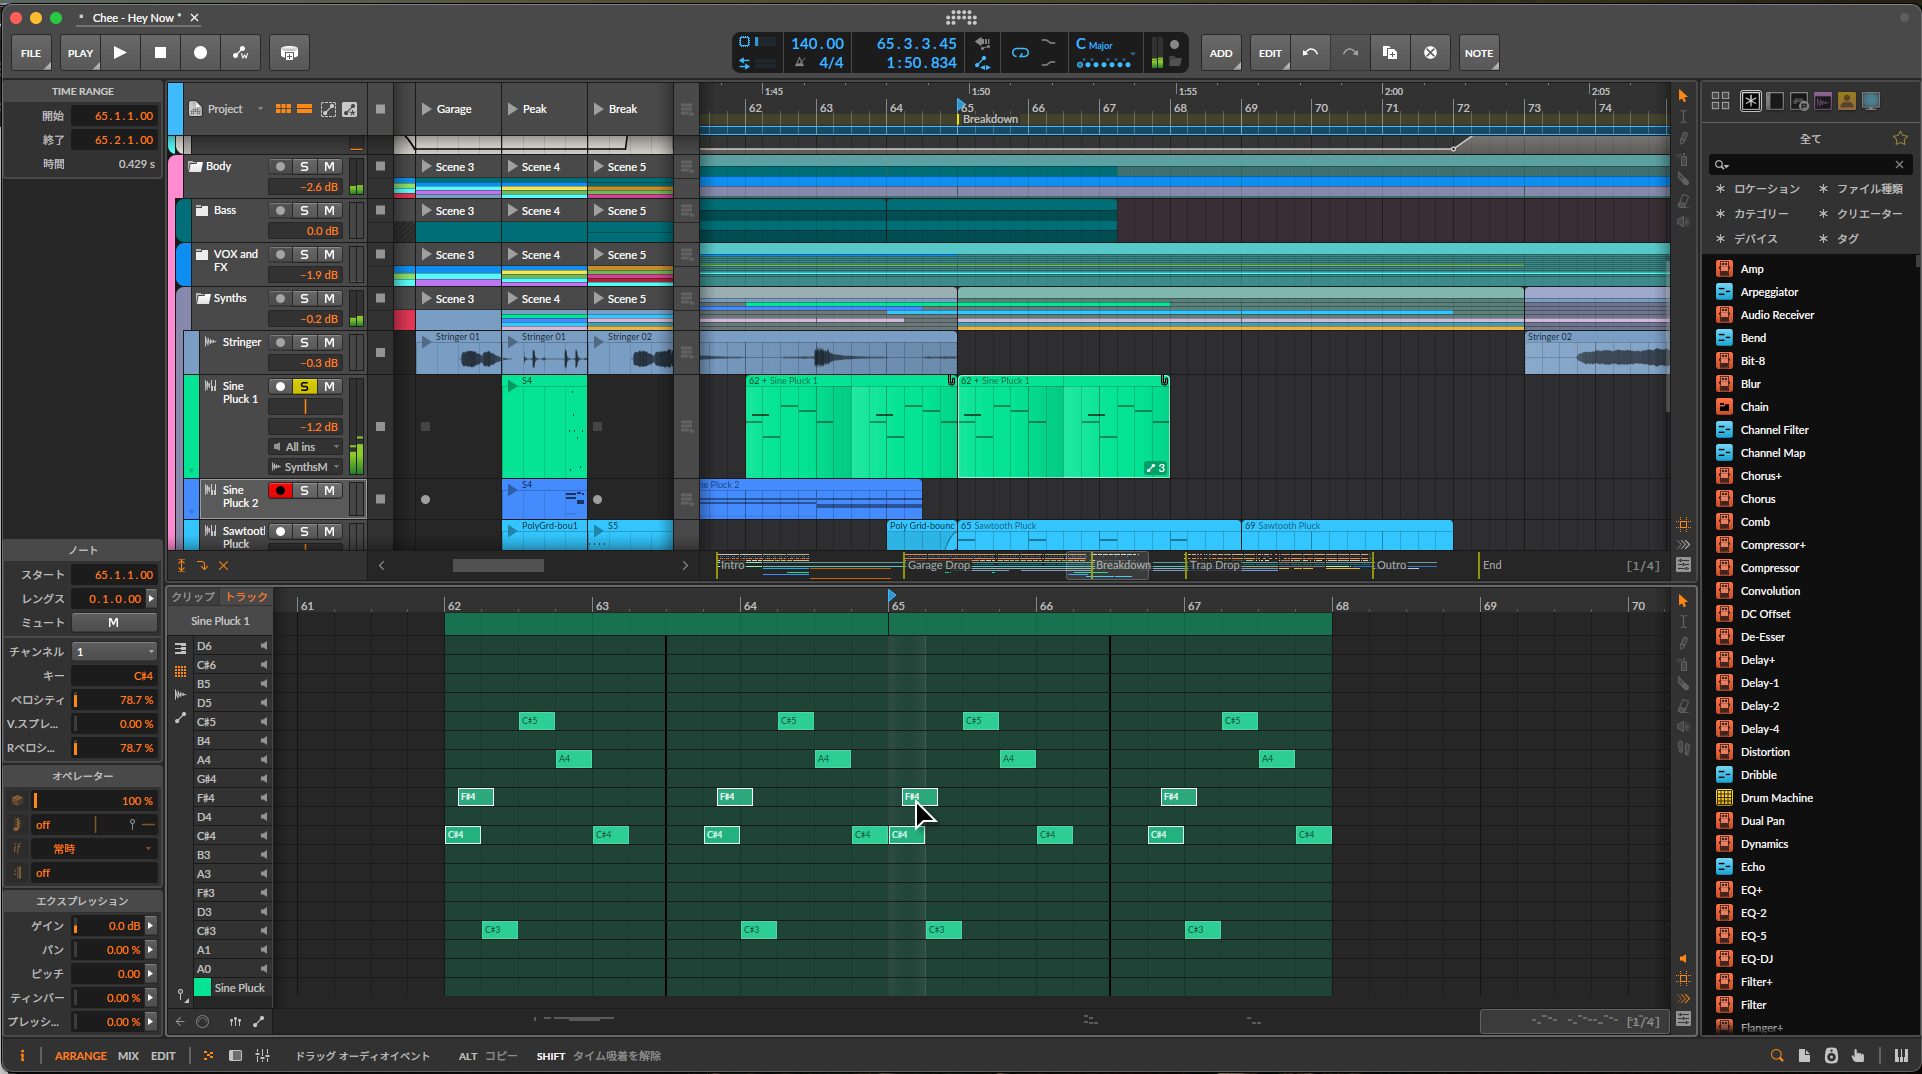Select the トラック tab in note editor
The image size is (1922, 1074).
[246, 597]
